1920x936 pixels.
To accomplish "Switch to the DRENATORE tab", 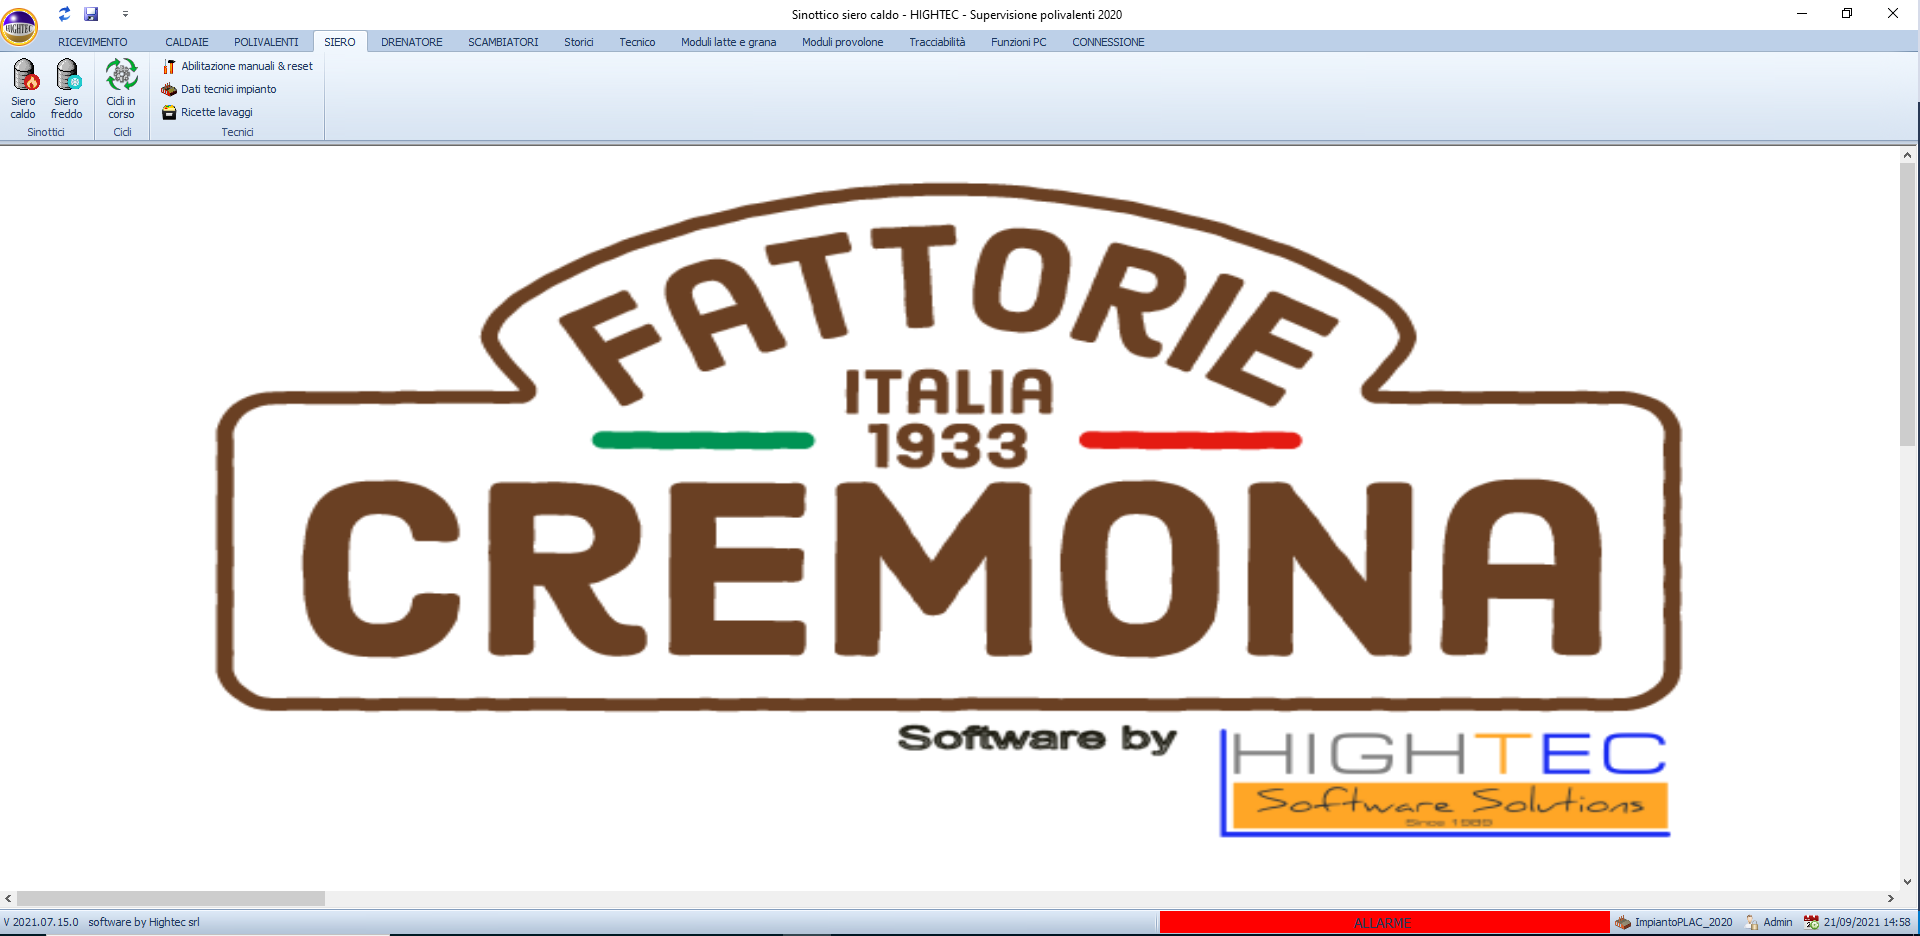I will [x=412, y=42].
